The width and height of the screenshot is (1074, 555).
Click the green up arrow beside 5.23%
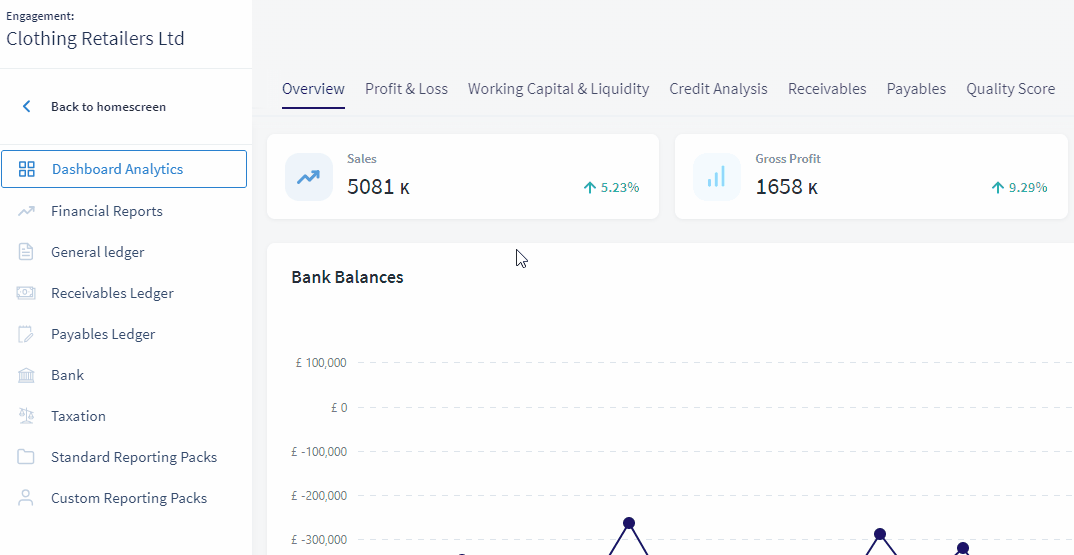coord(590,187)
